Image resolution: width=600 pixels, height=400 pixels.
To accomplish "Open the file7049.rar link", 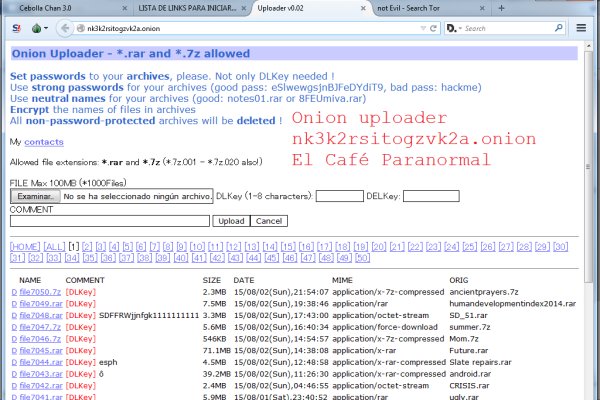I will [42, 301].
